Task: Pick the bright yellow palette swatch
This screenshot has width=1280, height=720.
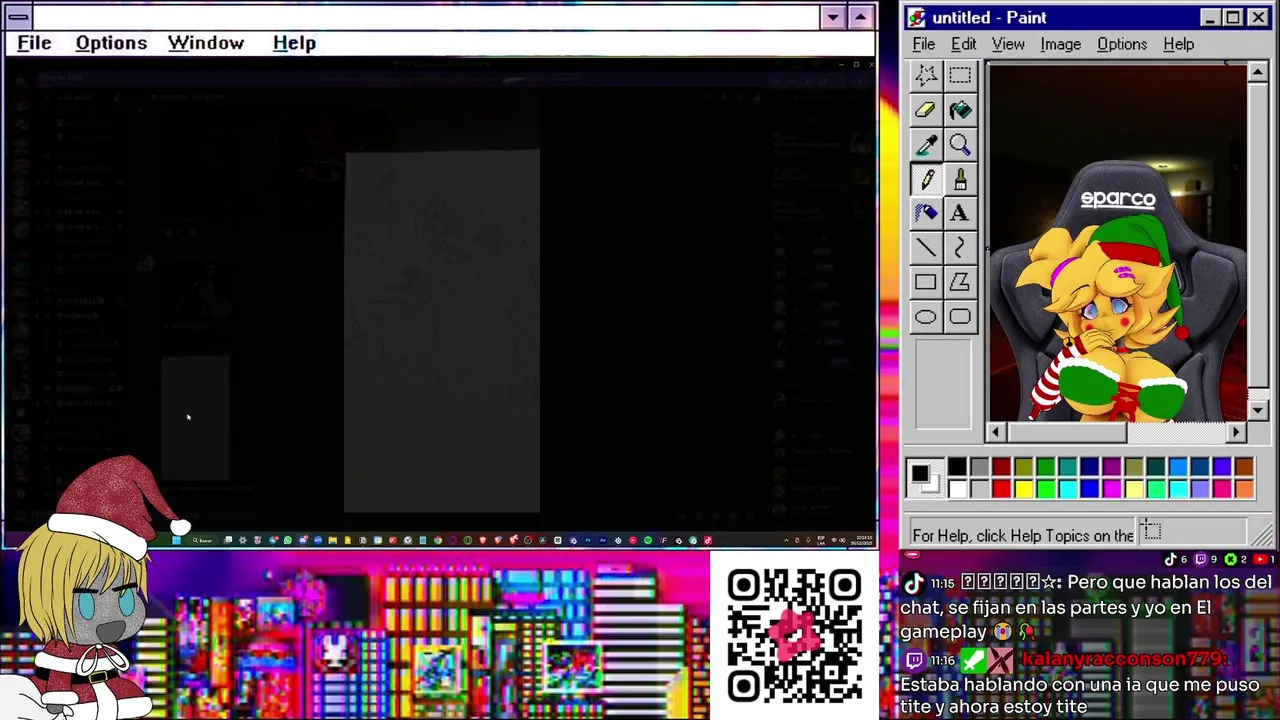Action: [1023, 488]
